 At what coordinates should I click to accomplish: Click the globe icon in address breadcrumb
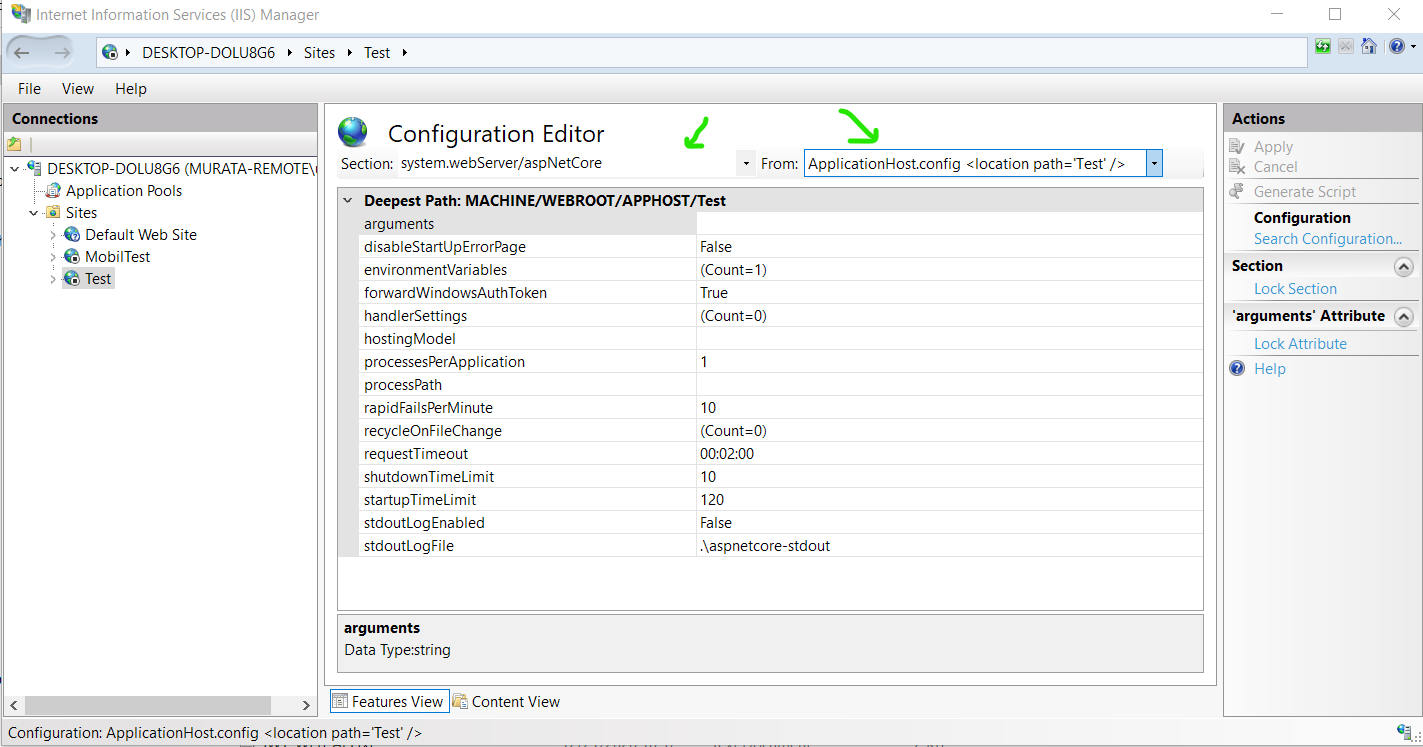coord(110,53)
